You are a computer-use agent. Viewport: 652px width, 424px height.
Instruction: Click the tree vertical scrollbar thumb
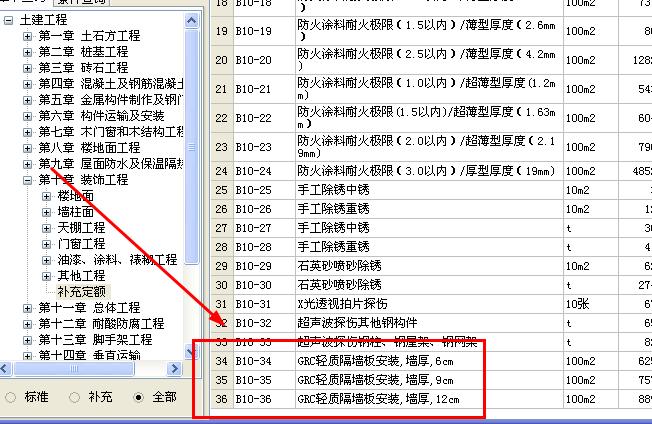point(192,146)
